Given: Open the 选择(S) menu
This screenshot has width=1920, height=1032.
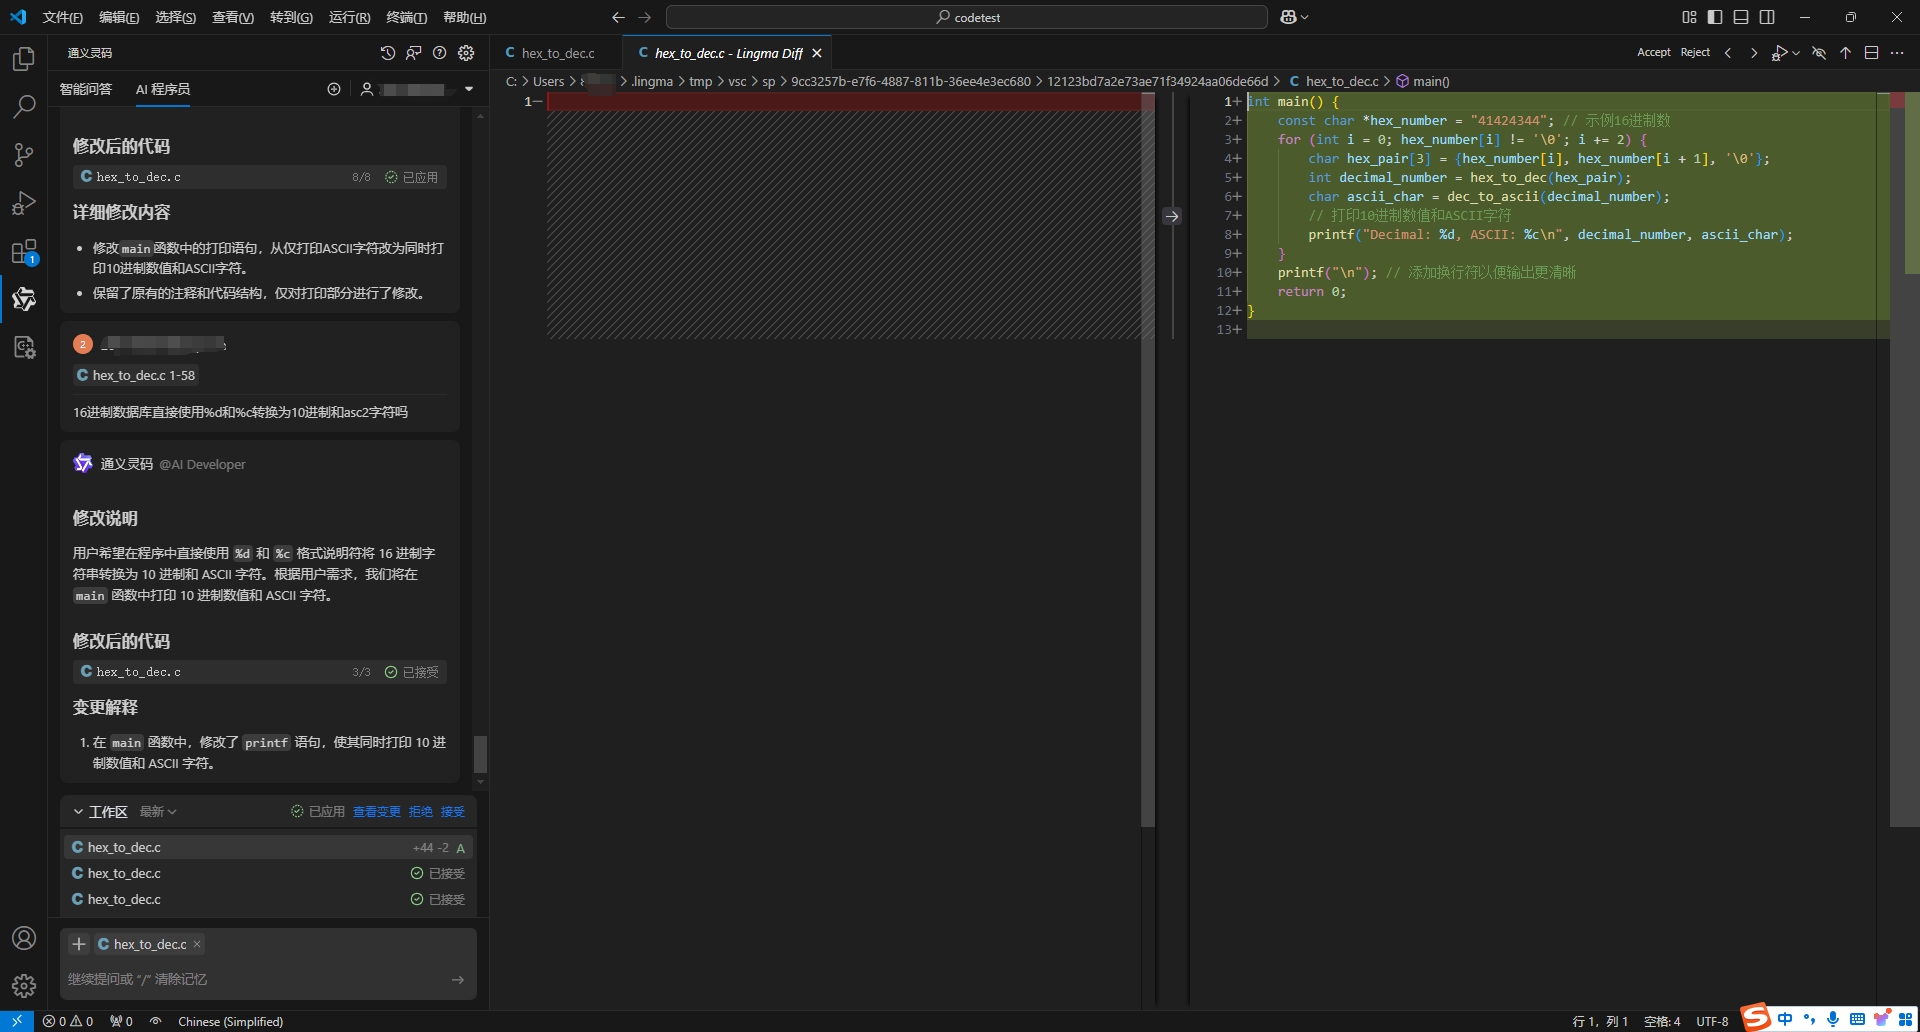Looking at the screenshot, I should (175, 17).
